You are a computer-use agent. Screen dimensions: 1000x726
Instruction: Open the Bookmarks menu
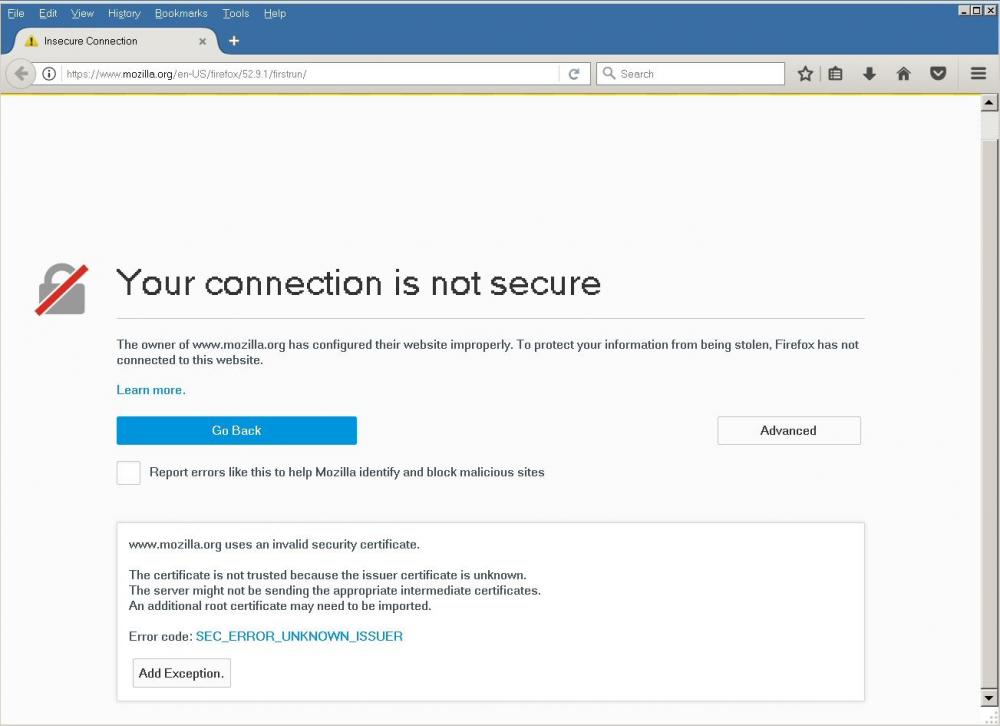181,13
